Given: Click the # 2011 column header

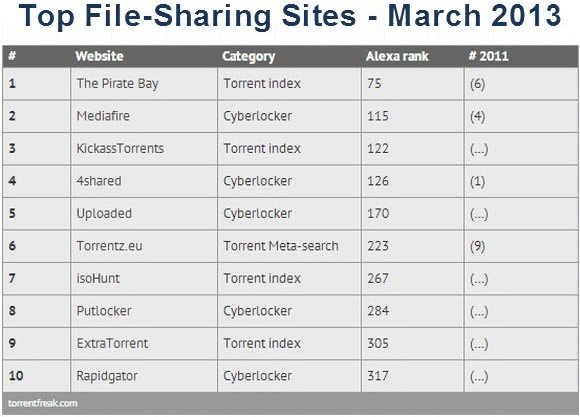Looking at the screenshot, I should point(488,56).
